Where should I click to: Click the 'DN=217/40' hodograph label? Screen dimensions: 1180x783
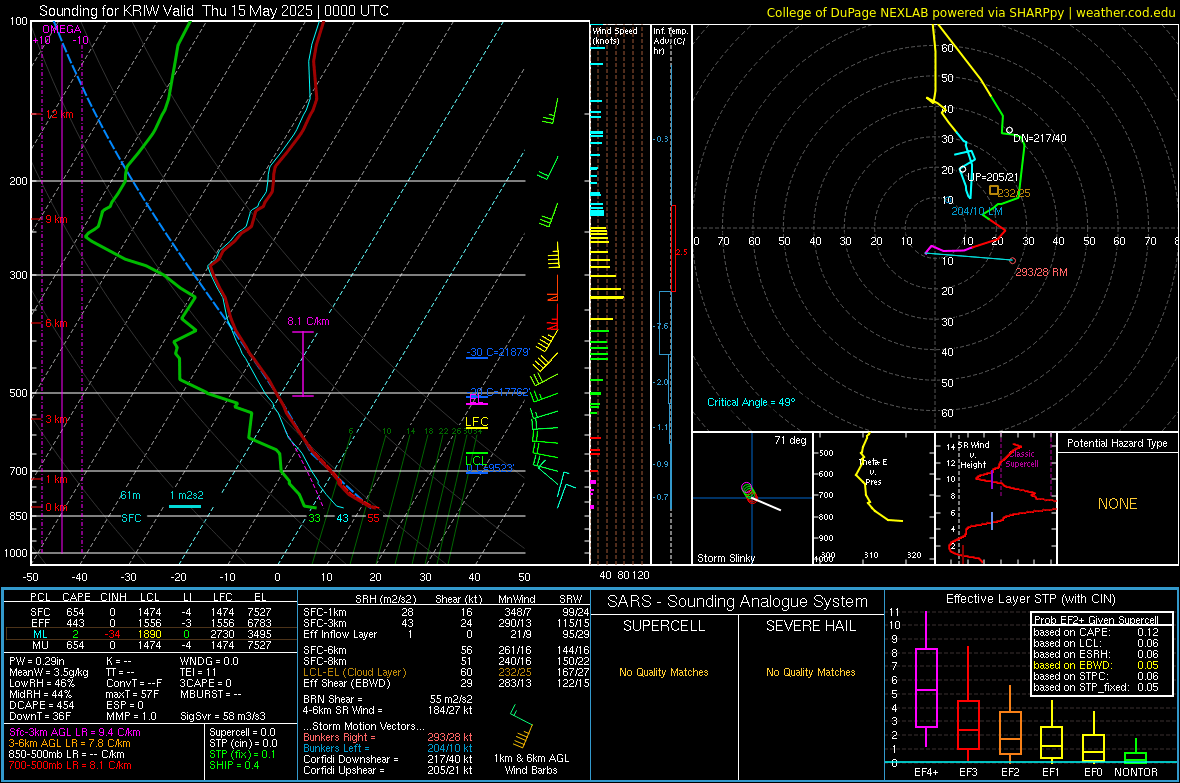1039,139
